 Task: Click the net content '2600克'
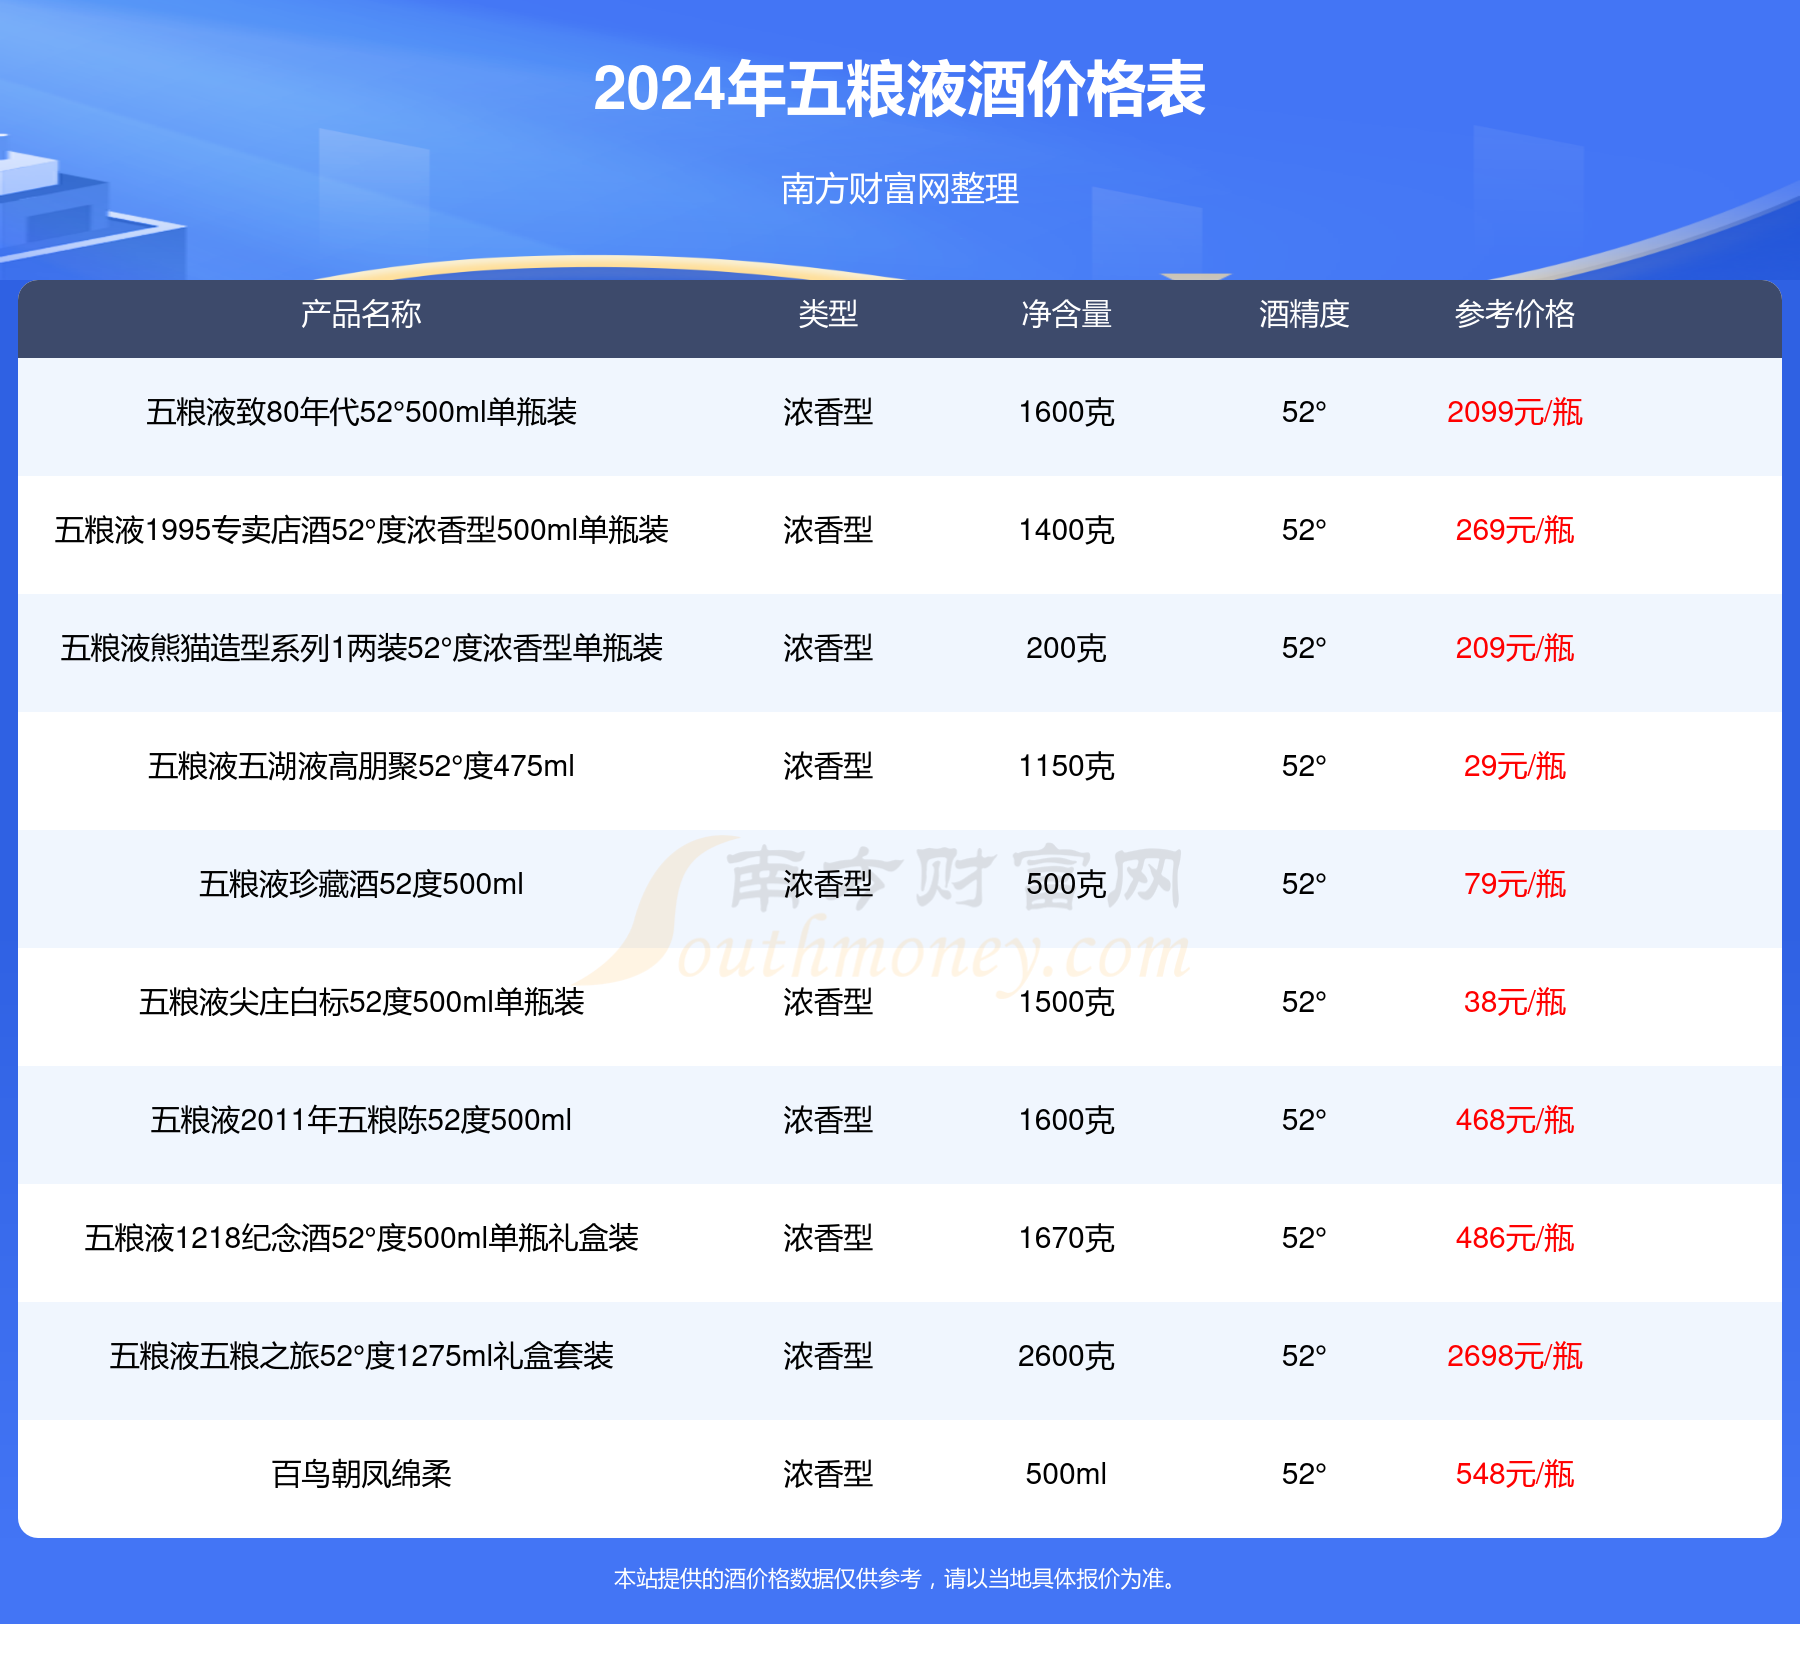click(x=1066, y=1356)
